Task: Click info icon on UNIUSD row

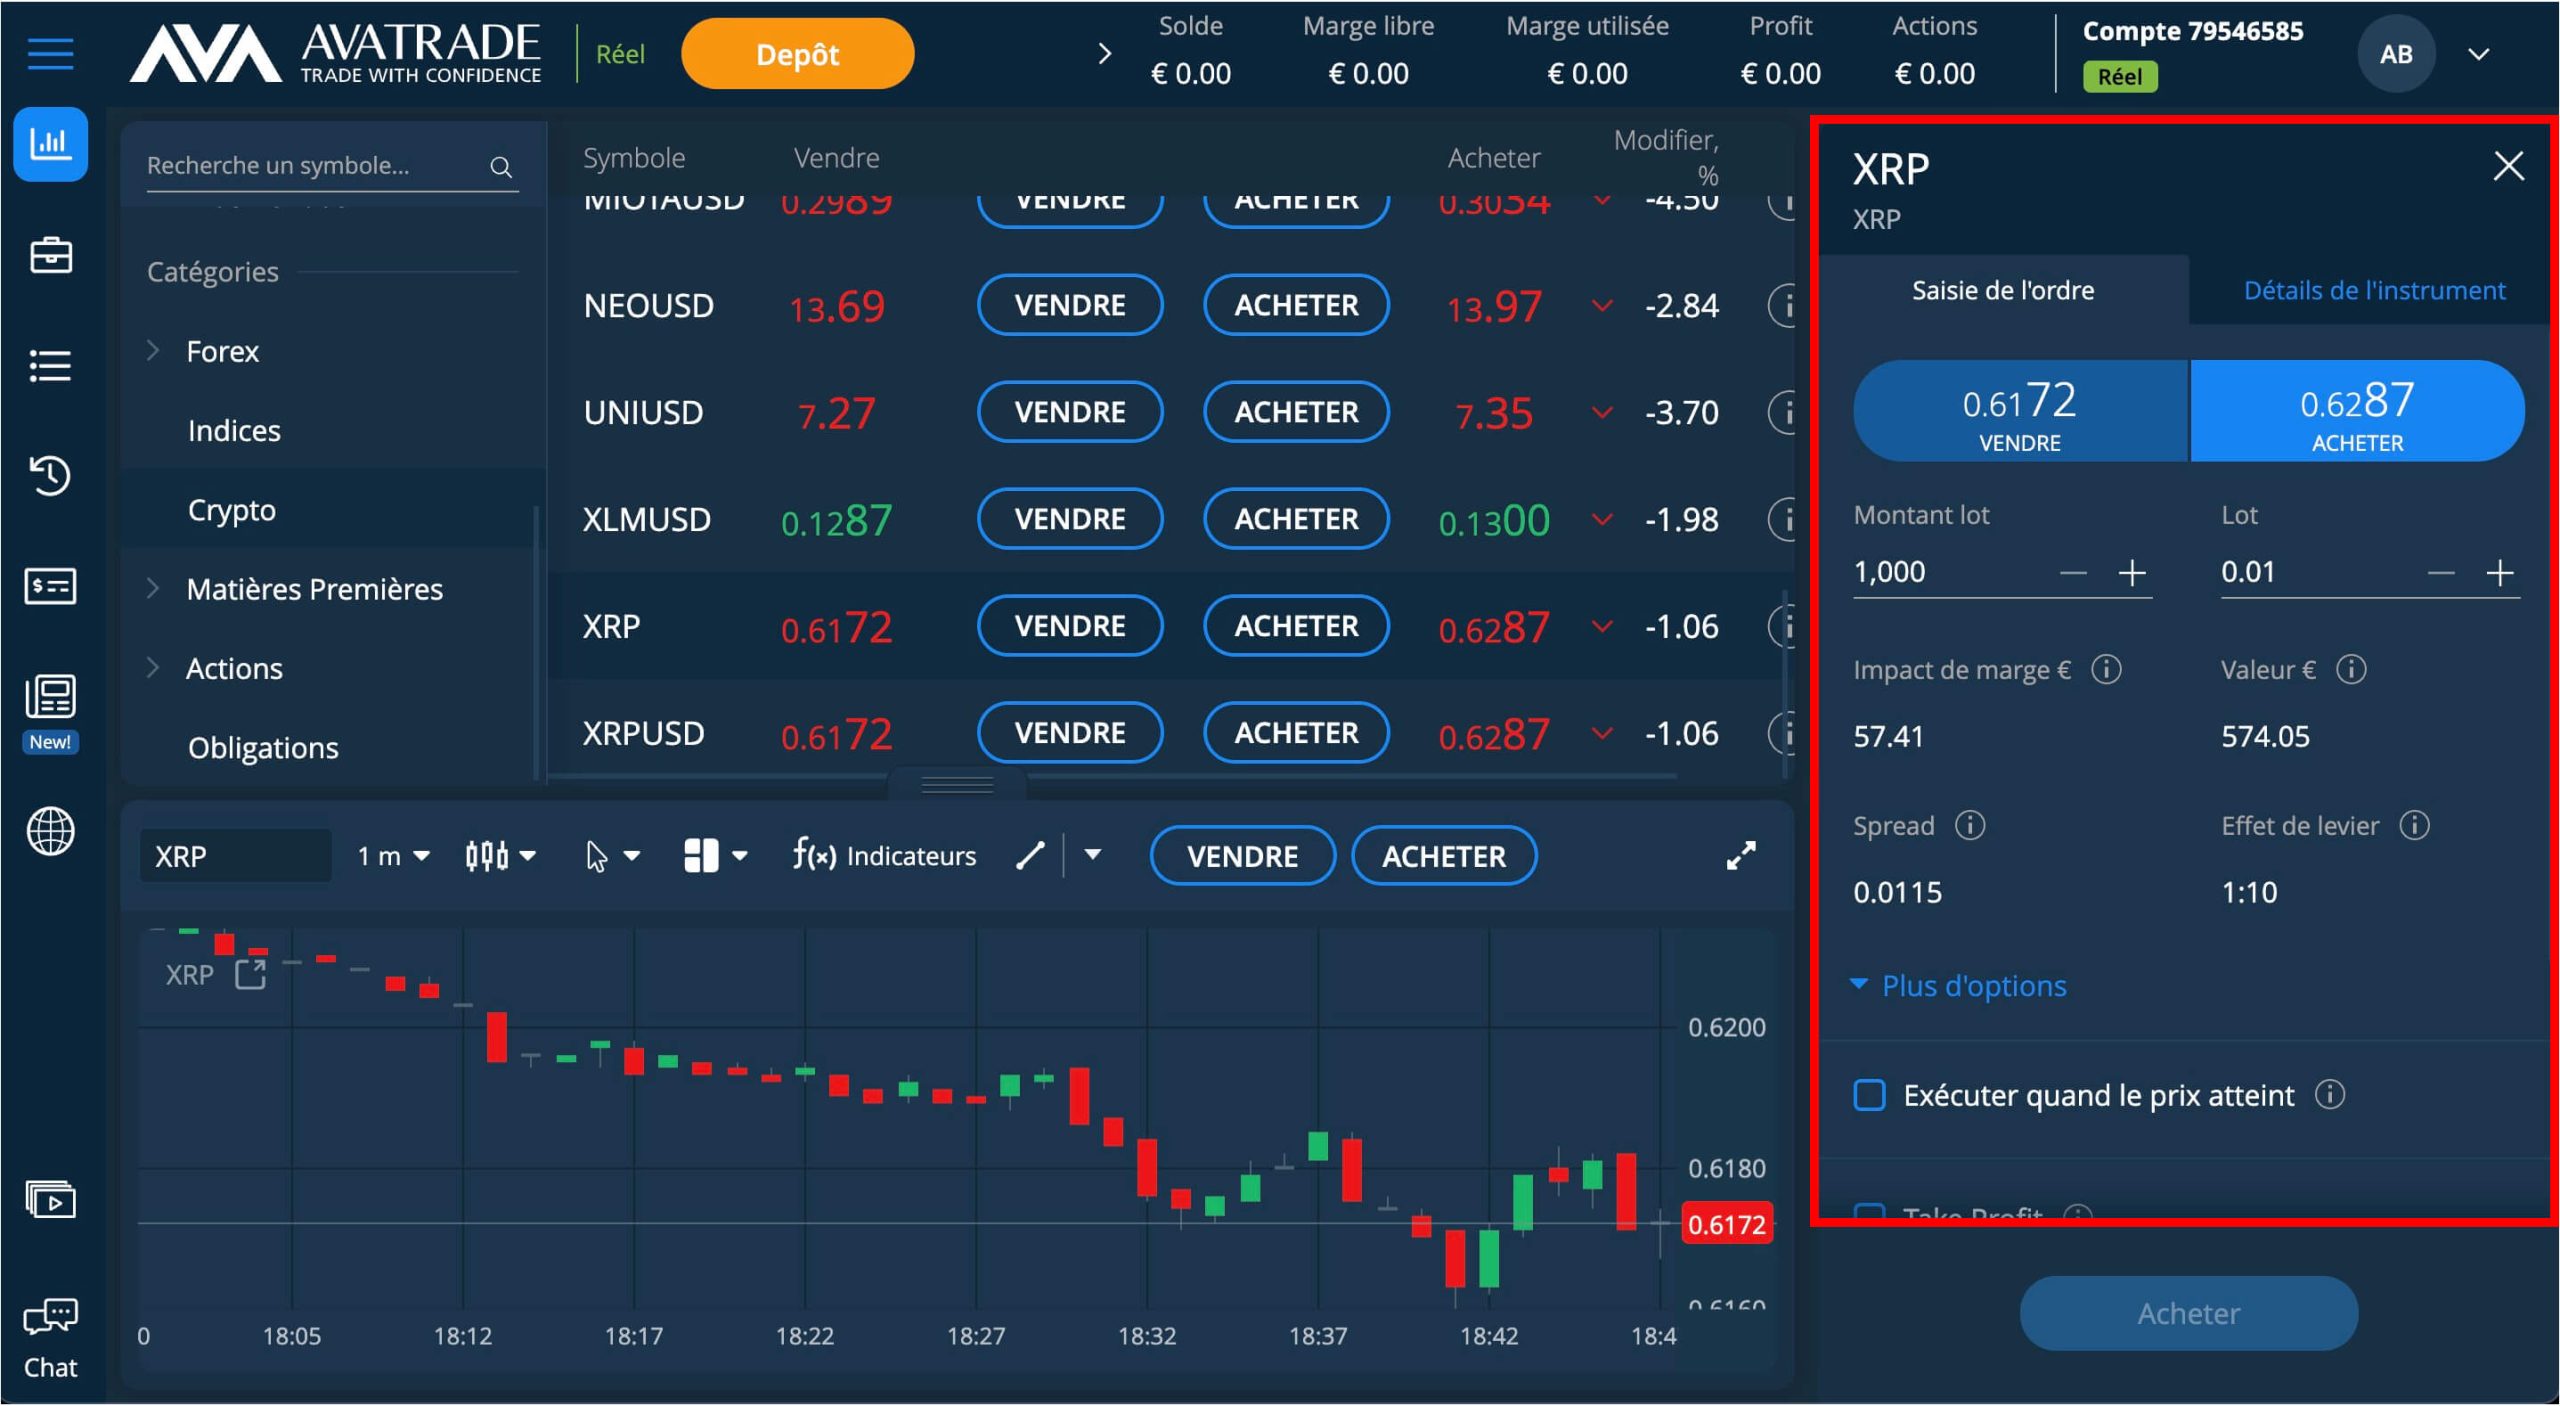Action: pyautogui.click(x=1781, y=412)
